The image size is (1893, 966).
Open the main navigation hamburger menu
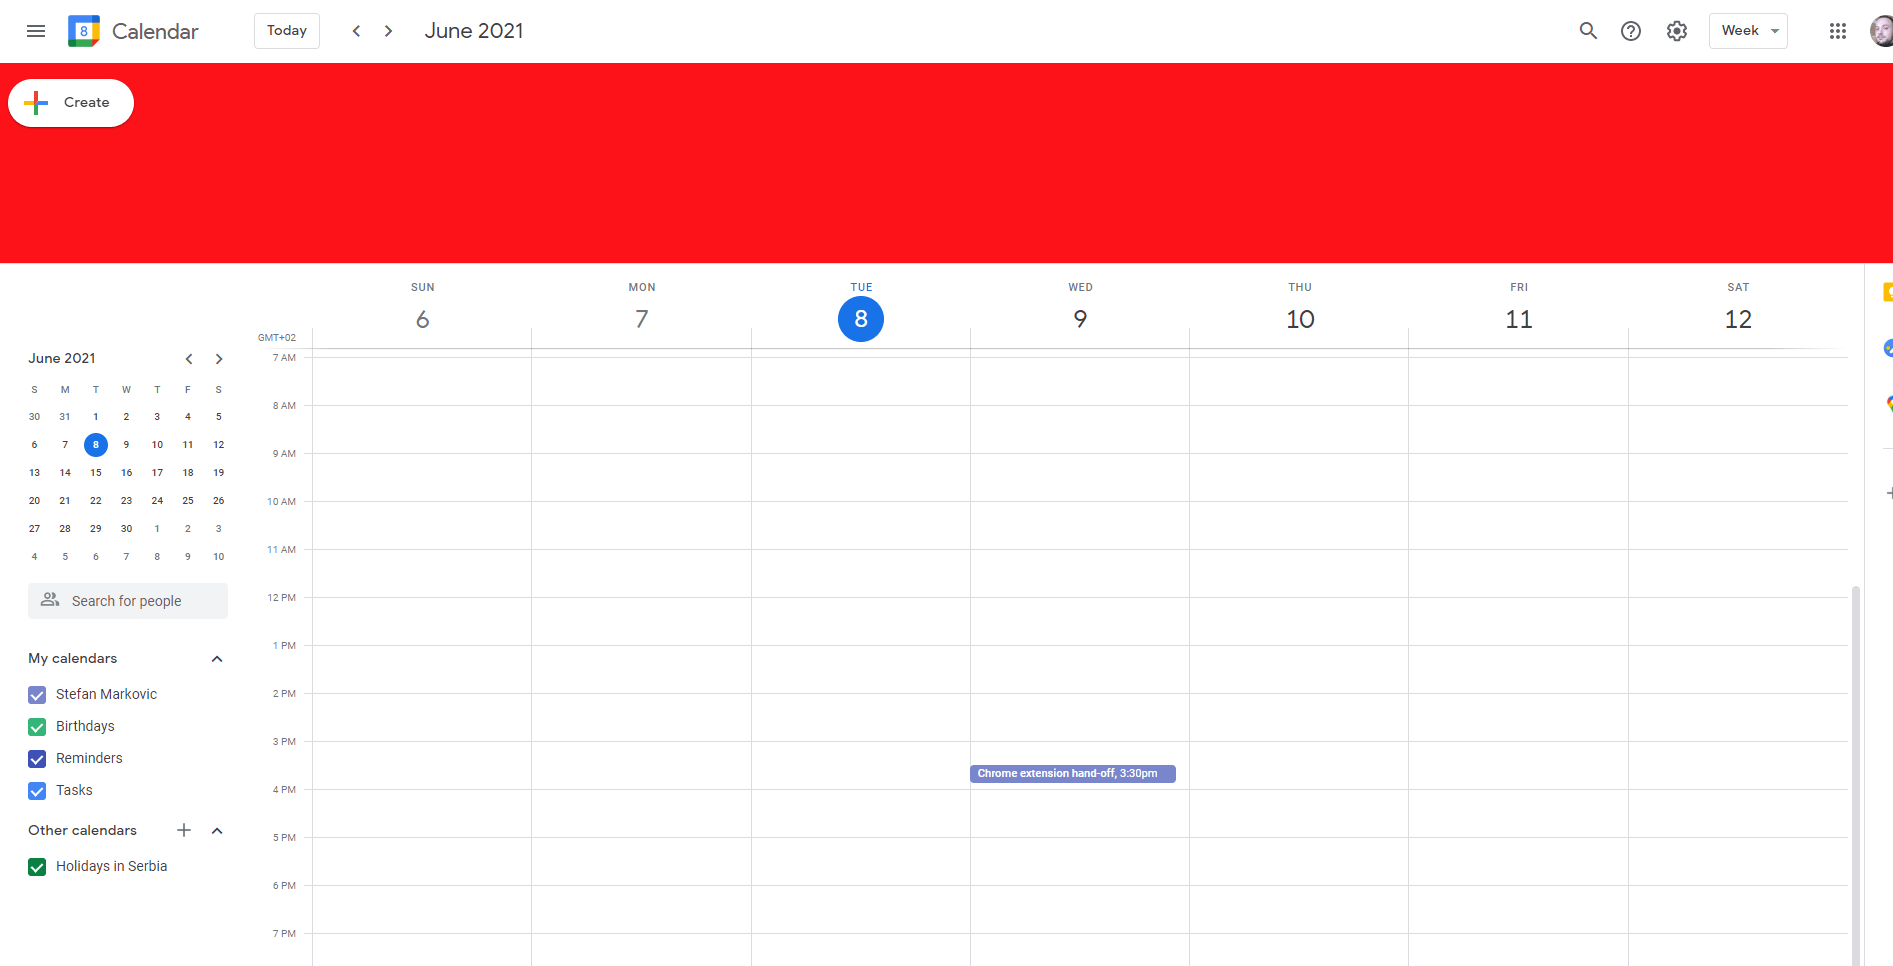pos(36,30)
